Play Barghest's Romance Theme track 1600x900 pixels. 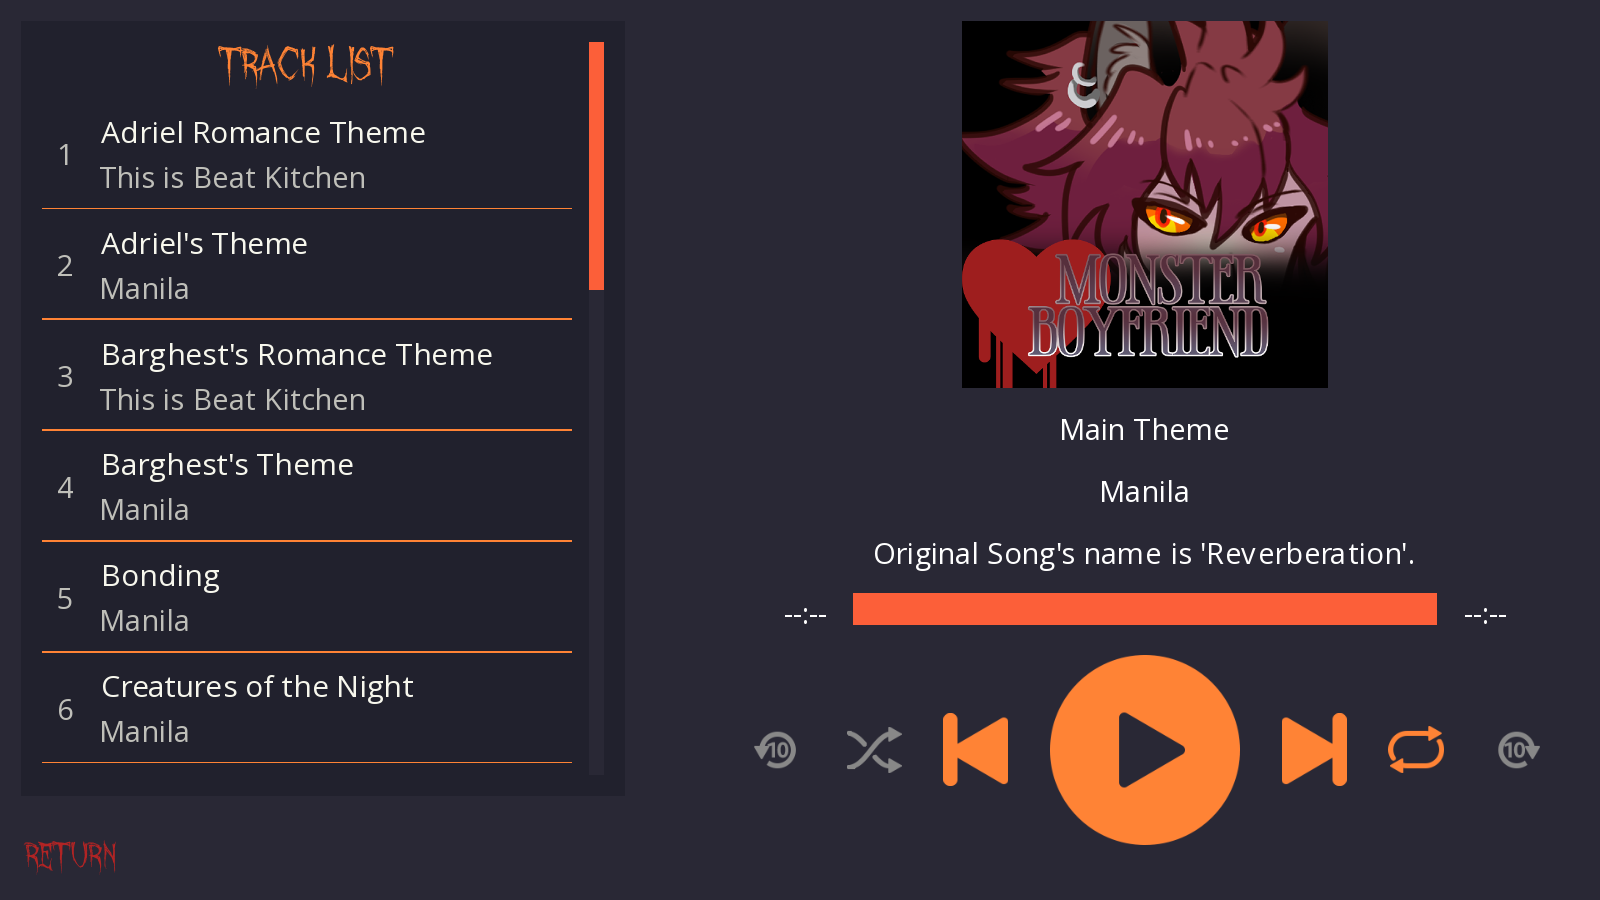click(x=307, y=377)
